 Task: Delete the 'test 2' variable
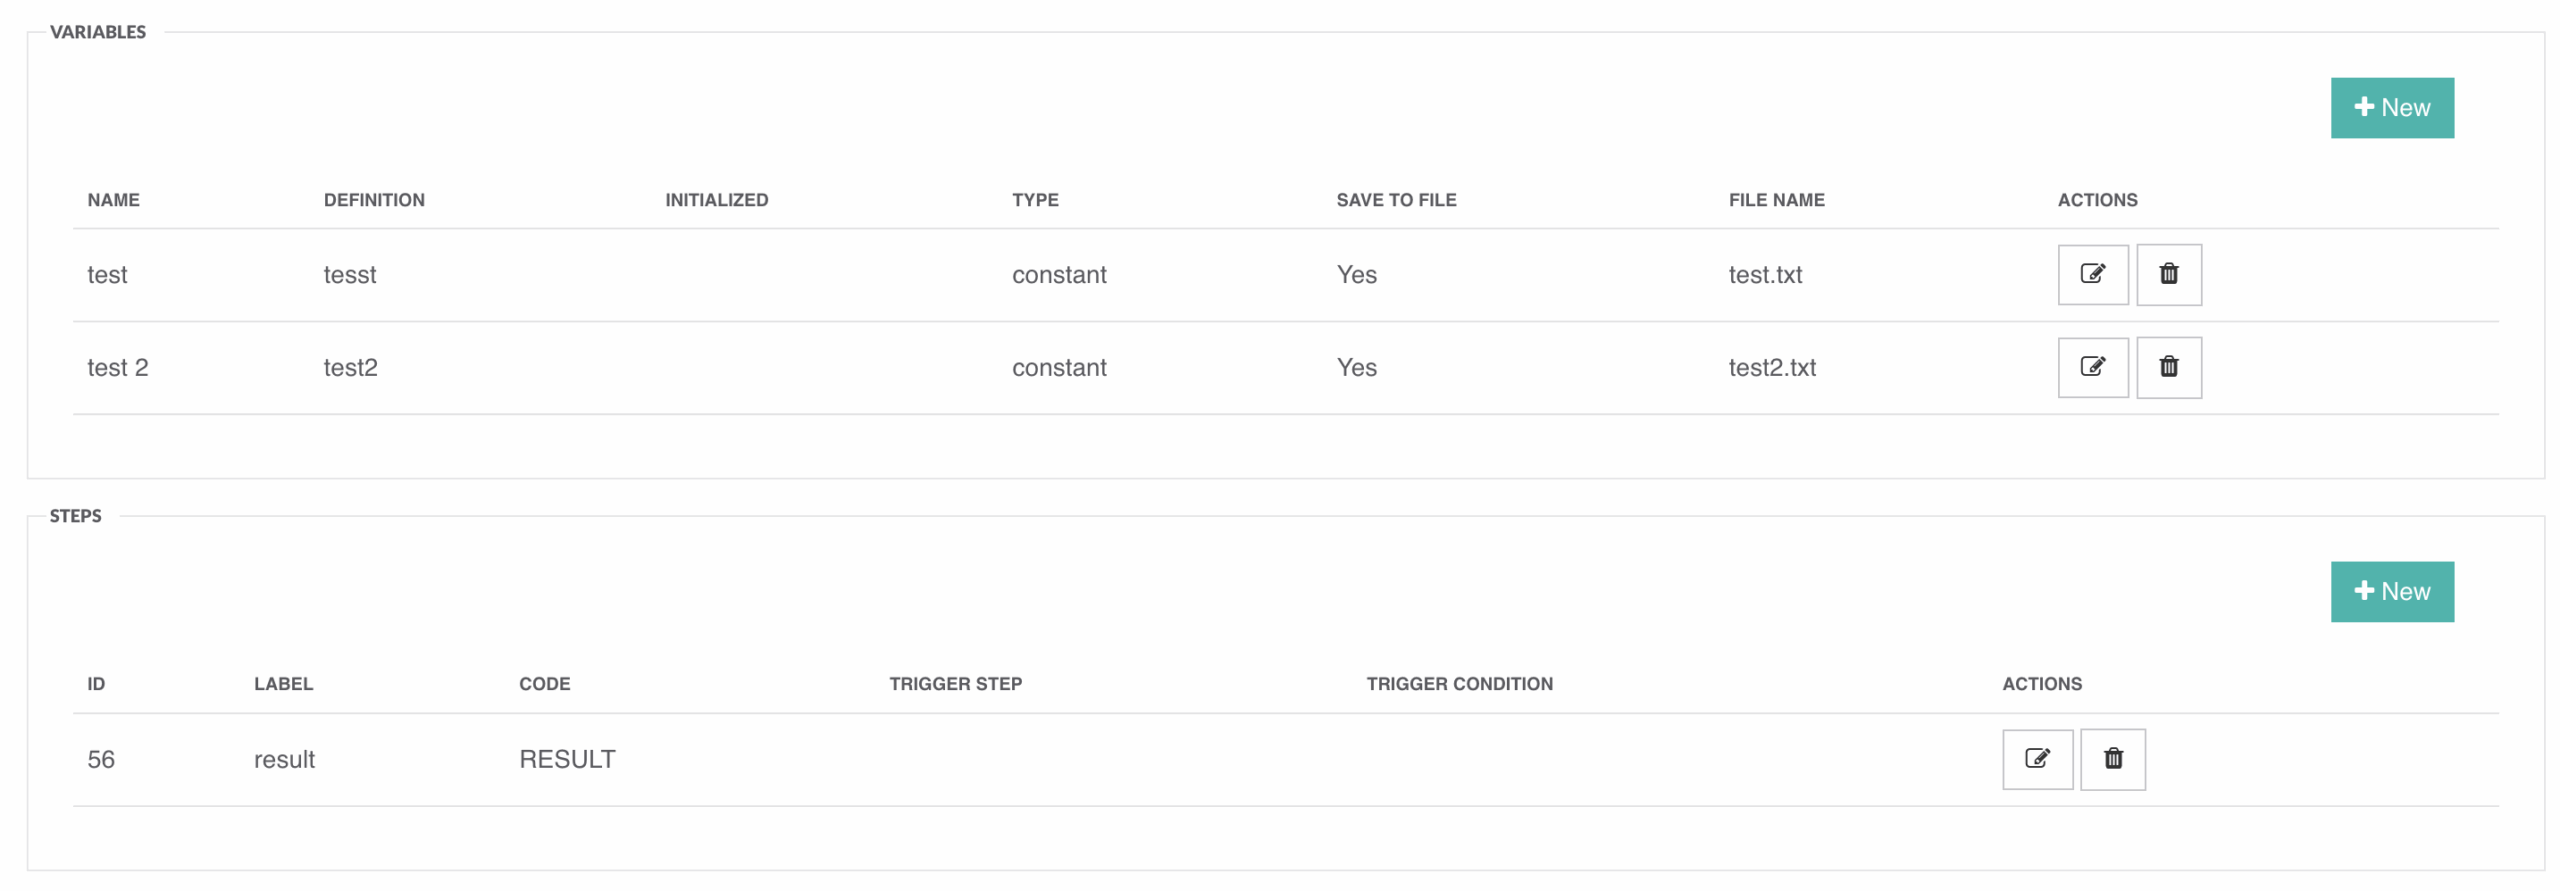point(2167,367)
